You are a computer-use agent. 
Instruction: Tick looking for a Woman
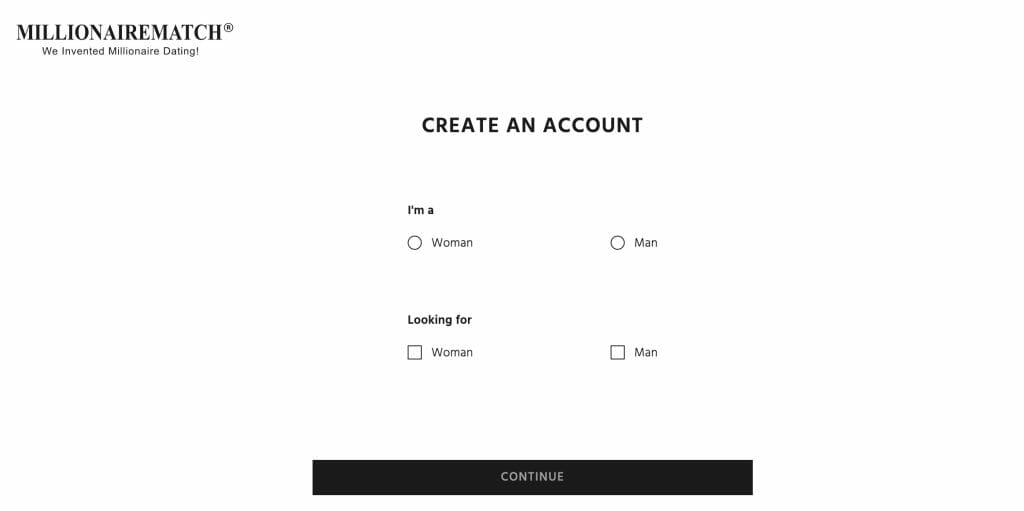(x=415, y=353)
